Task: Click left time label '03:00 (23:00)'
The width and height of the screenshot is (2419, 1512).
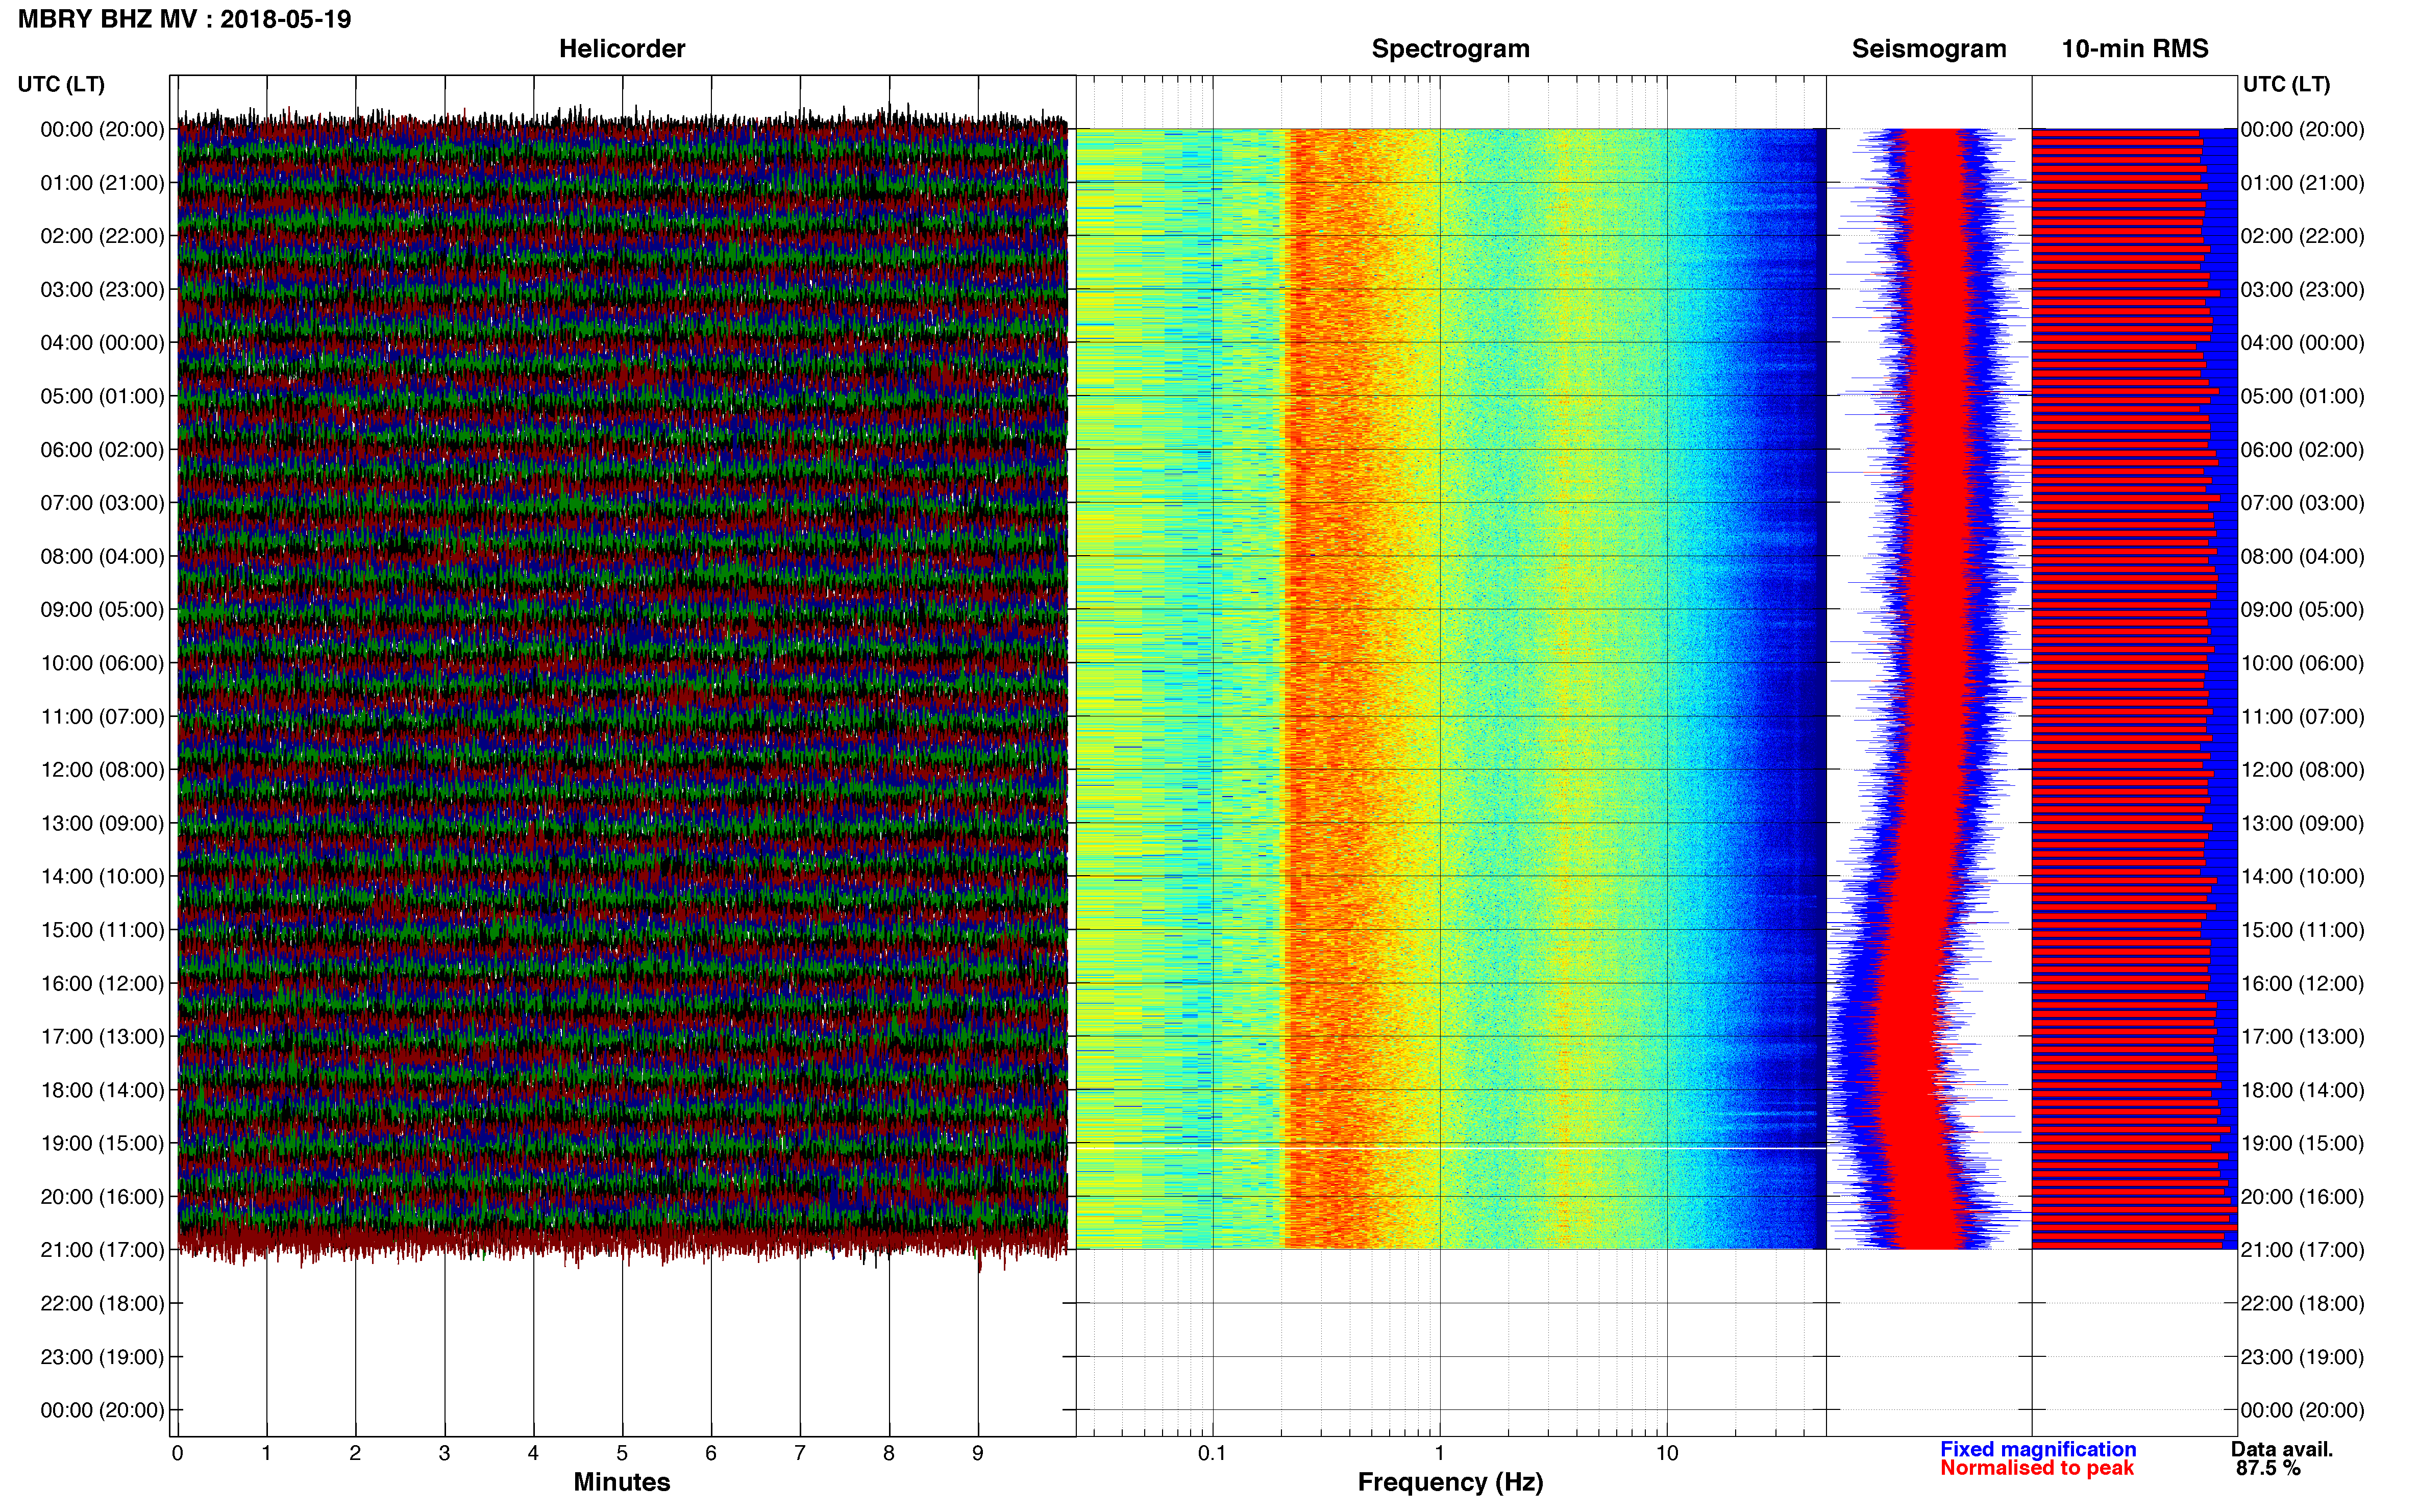Action: pyautogui.click(x=102, y=290)
